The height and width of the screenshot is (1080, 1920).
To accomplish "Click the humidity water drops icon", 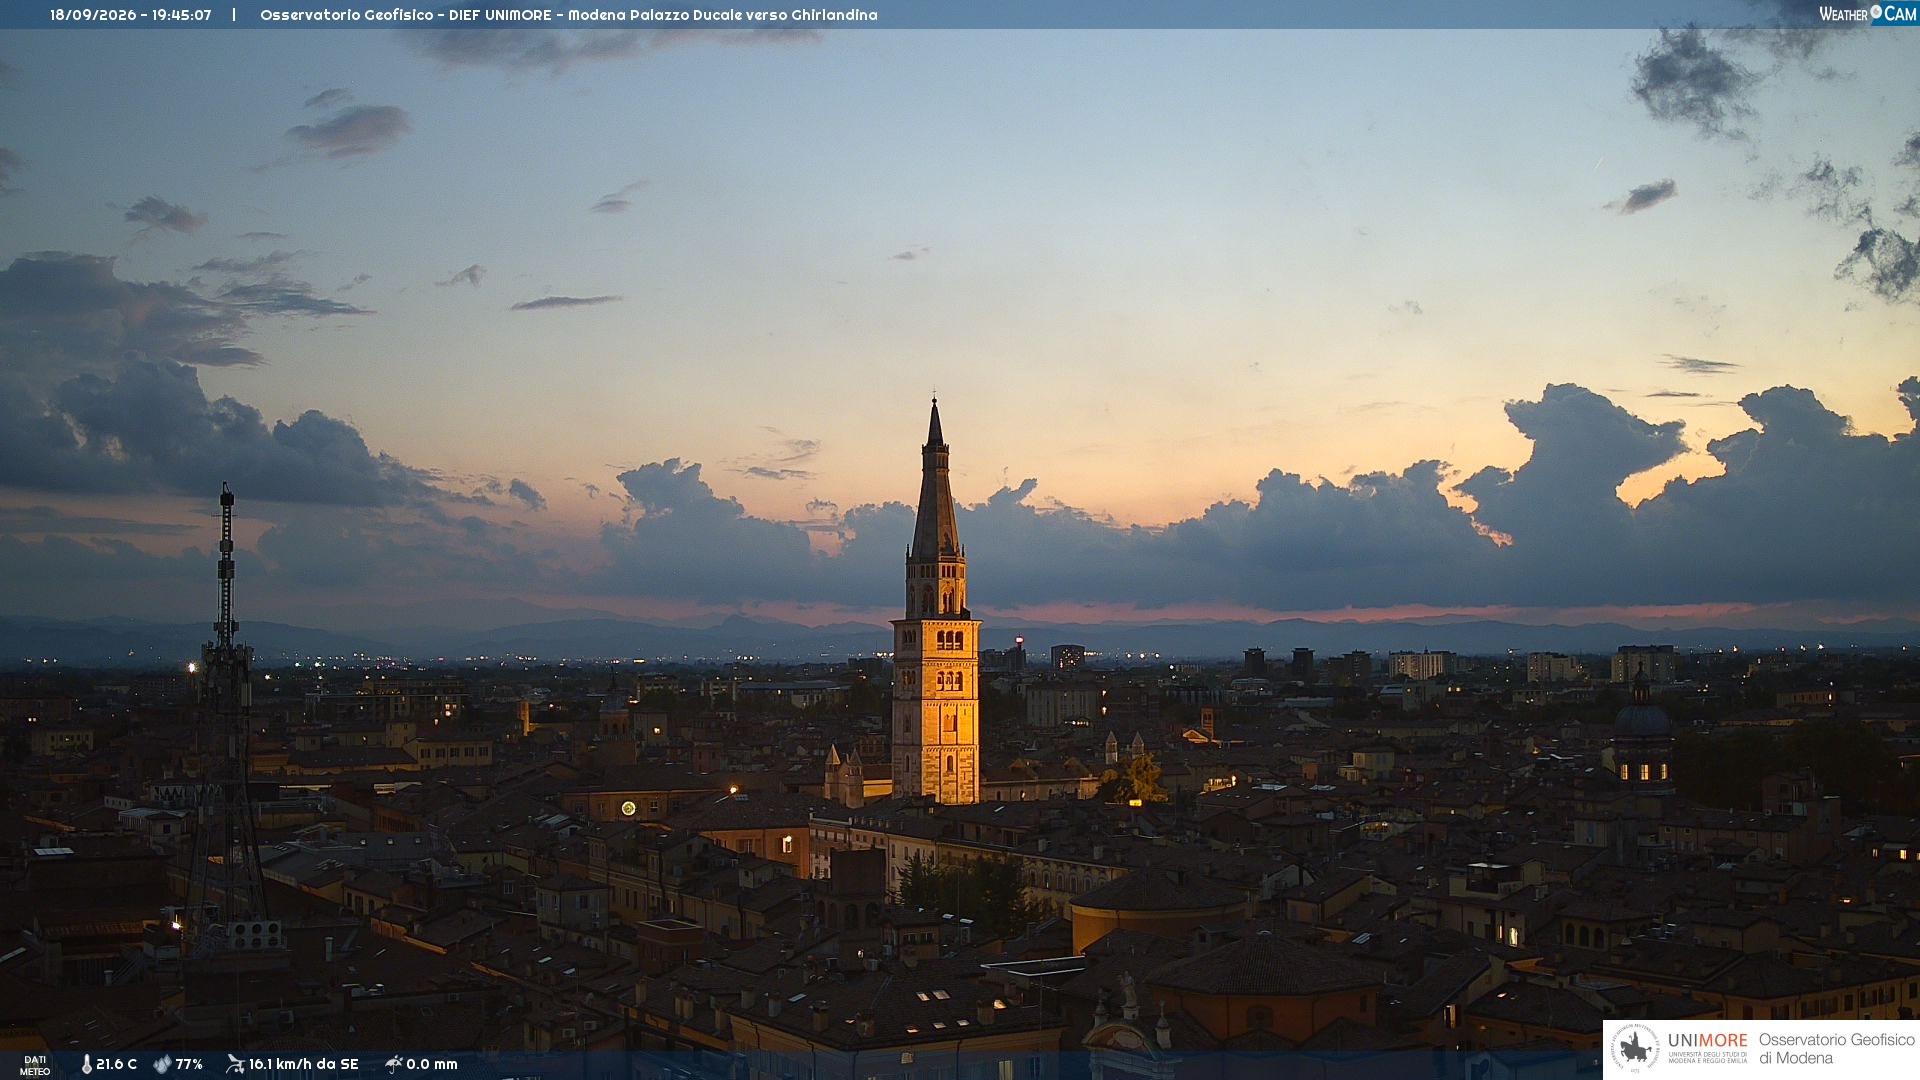I will 162,1064.
